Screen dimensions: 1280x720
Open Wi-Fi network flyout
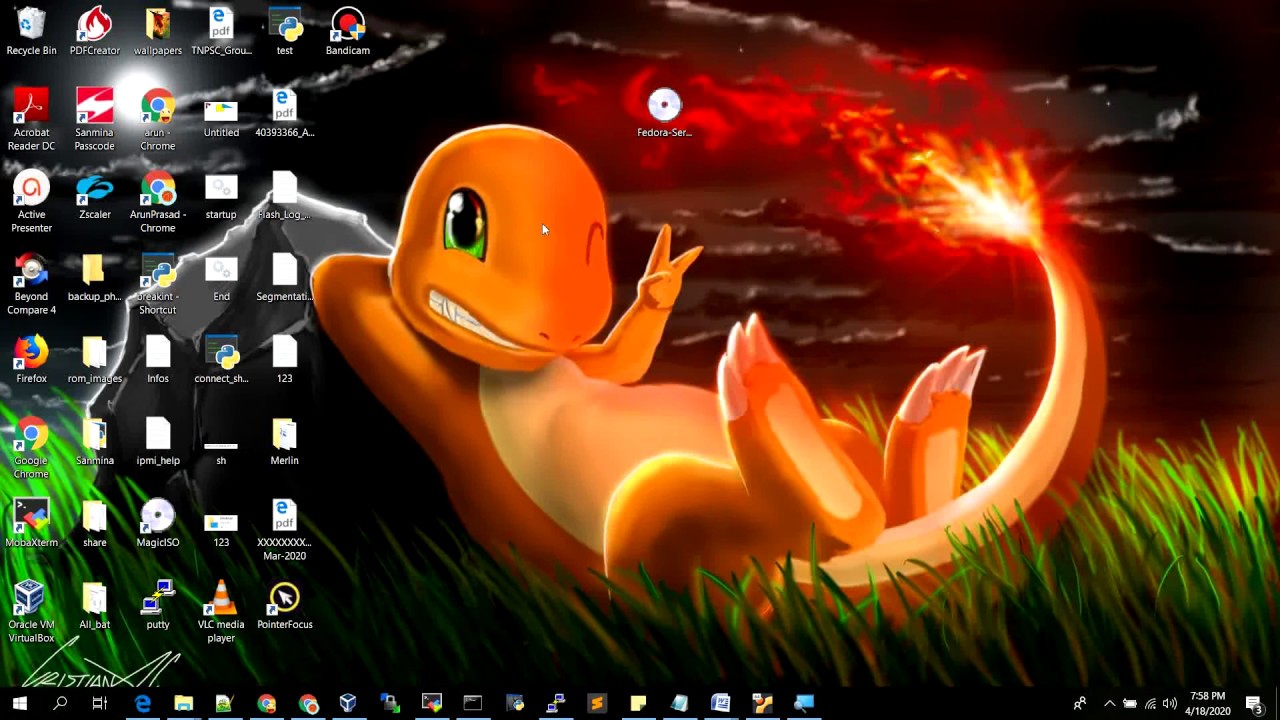(1150, 703)
